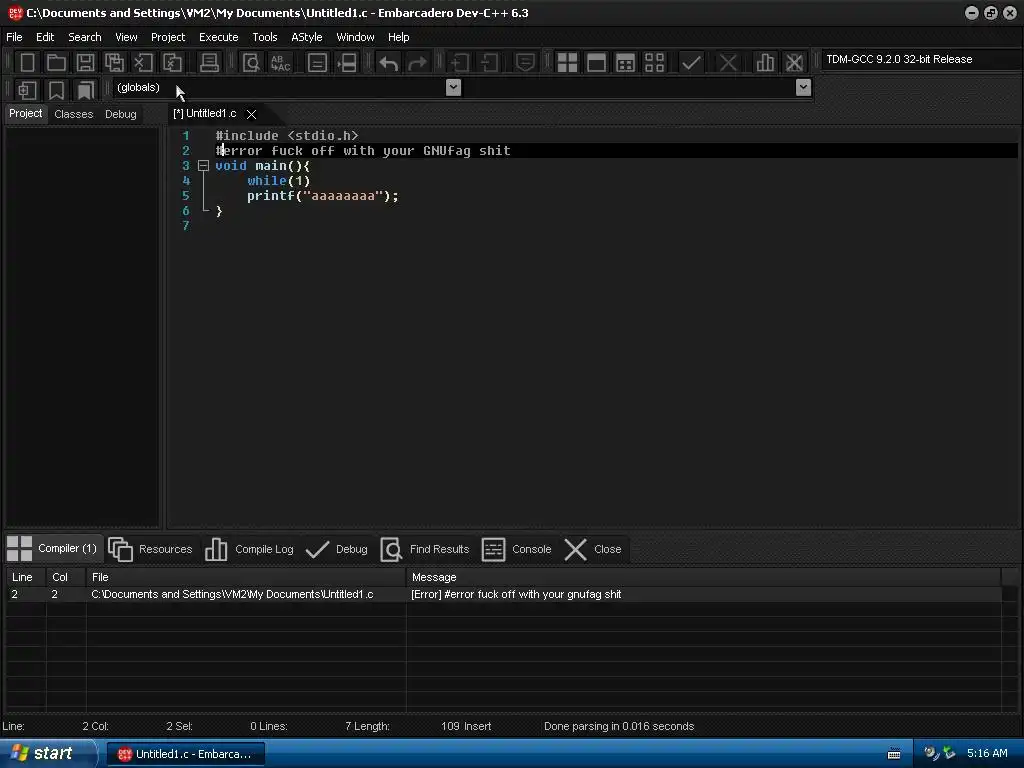Viewport: 1024px width, 768px height.
Task: Click the Stop execution X toolbar icon
Action: tap(728, 63)
